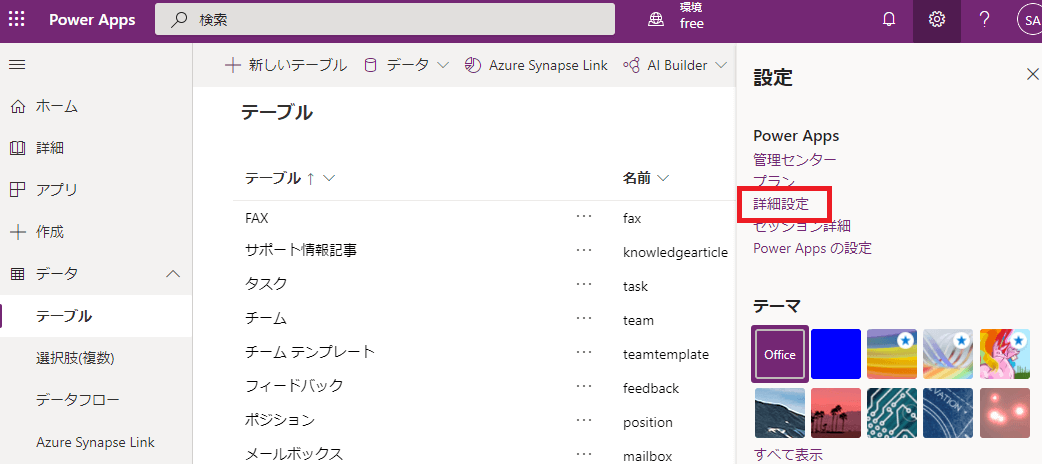Select アプリ in the left navigation
Viewport: 1042px width, 464px height.
[x=56, y=190]
